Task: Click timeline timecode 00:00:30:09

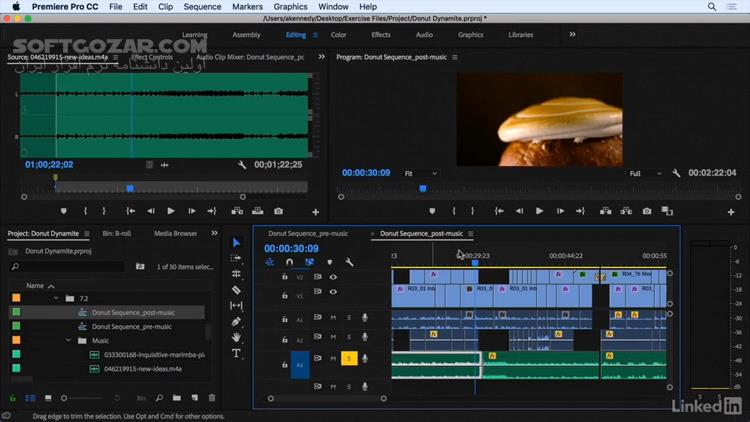Action: click(x=291, y=249)
